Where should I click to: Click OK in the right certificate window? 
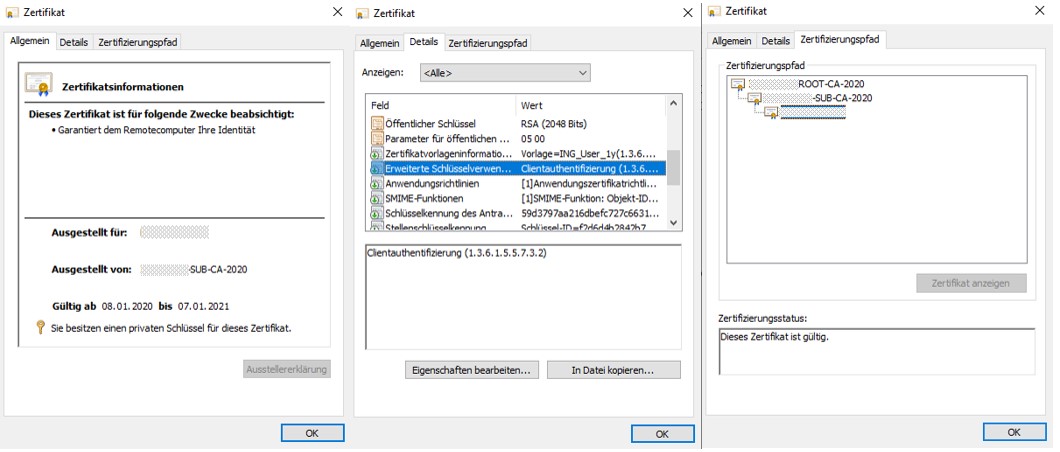(x=1014, y=432)
